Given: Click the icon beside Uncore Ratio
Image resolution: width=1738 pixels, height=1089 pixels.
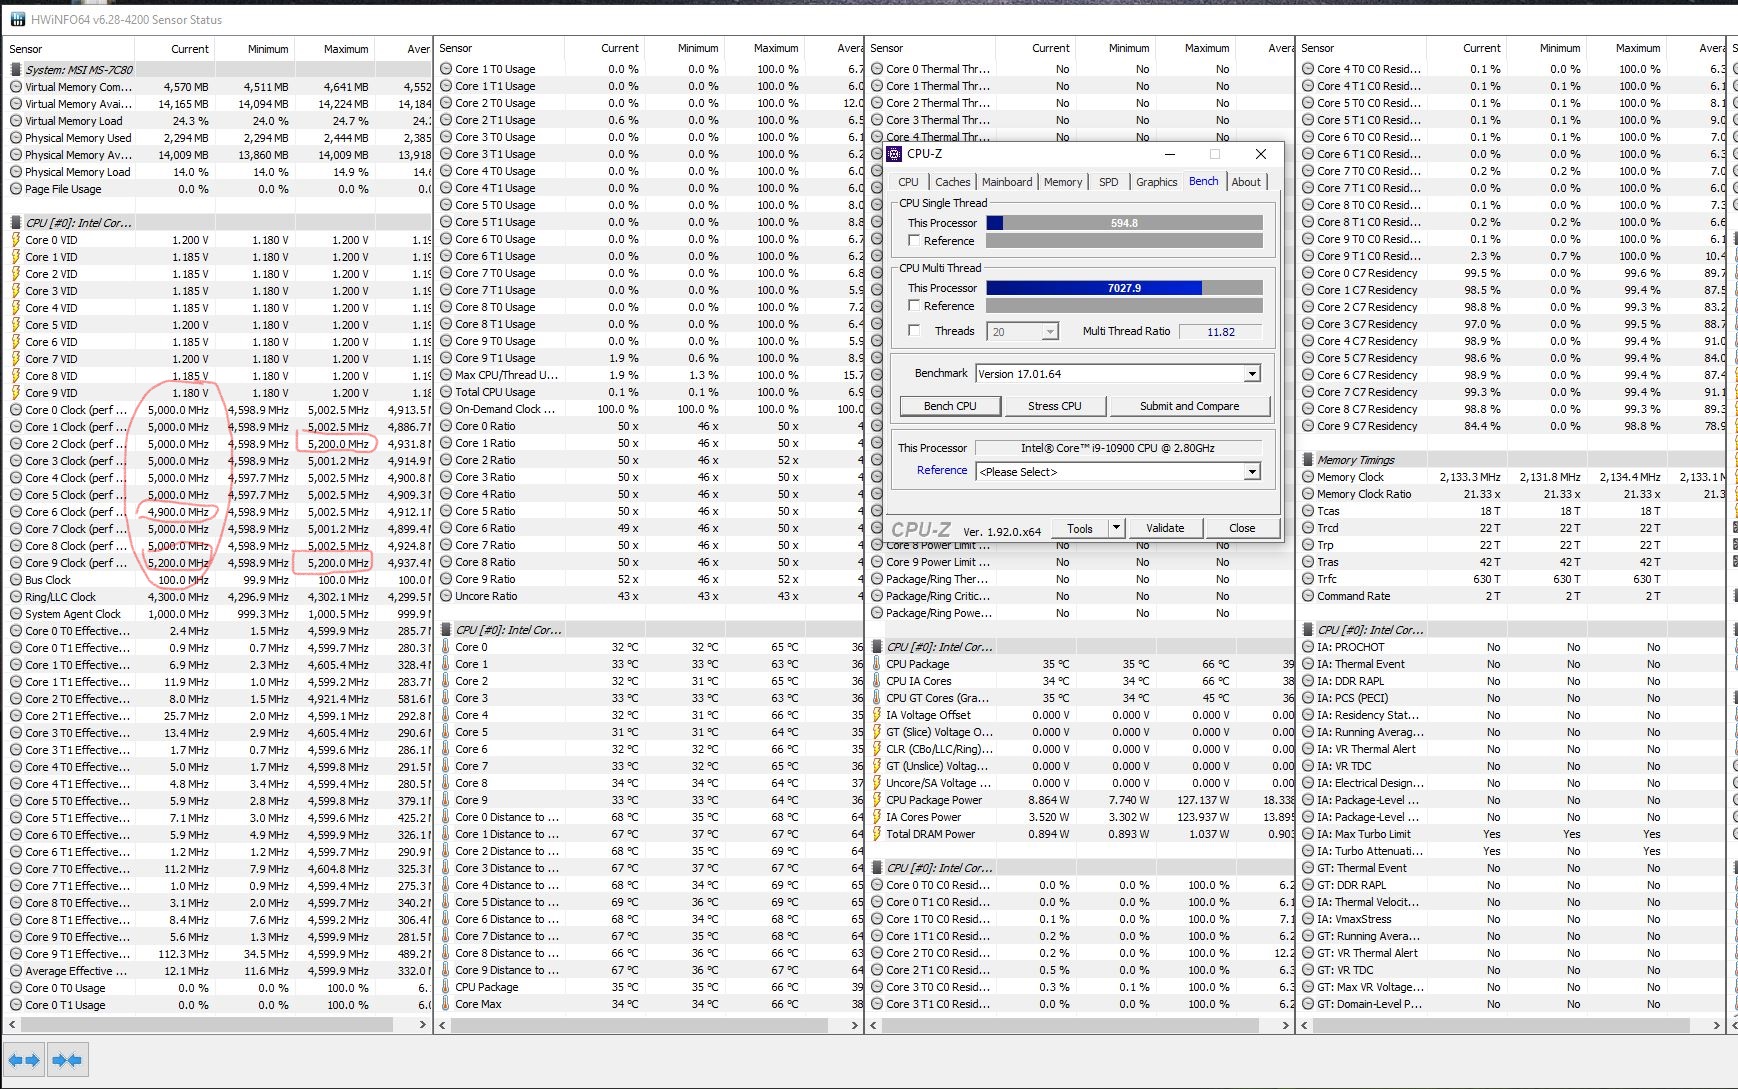Looking at the screenshot, I should (x=446, y=596).
